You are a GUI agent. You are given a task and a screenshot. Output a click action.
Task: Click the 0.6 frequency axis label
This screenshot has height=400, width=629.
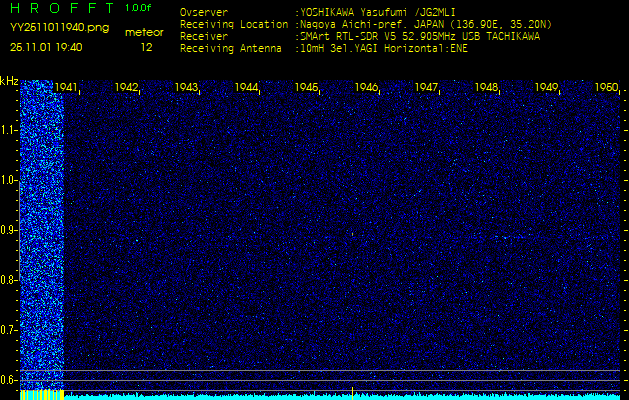tap(9, 379)
